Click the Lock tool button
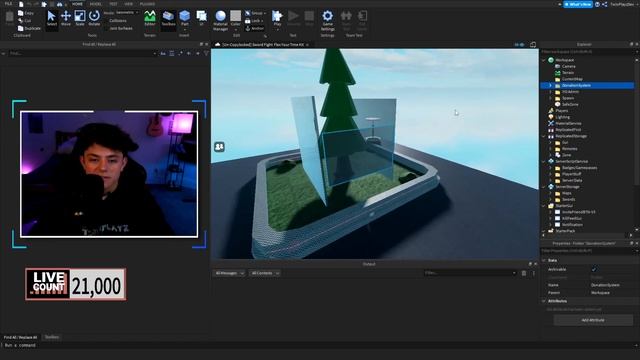The height and width of the screenshot is (360, 640). [x=254, y=20]
